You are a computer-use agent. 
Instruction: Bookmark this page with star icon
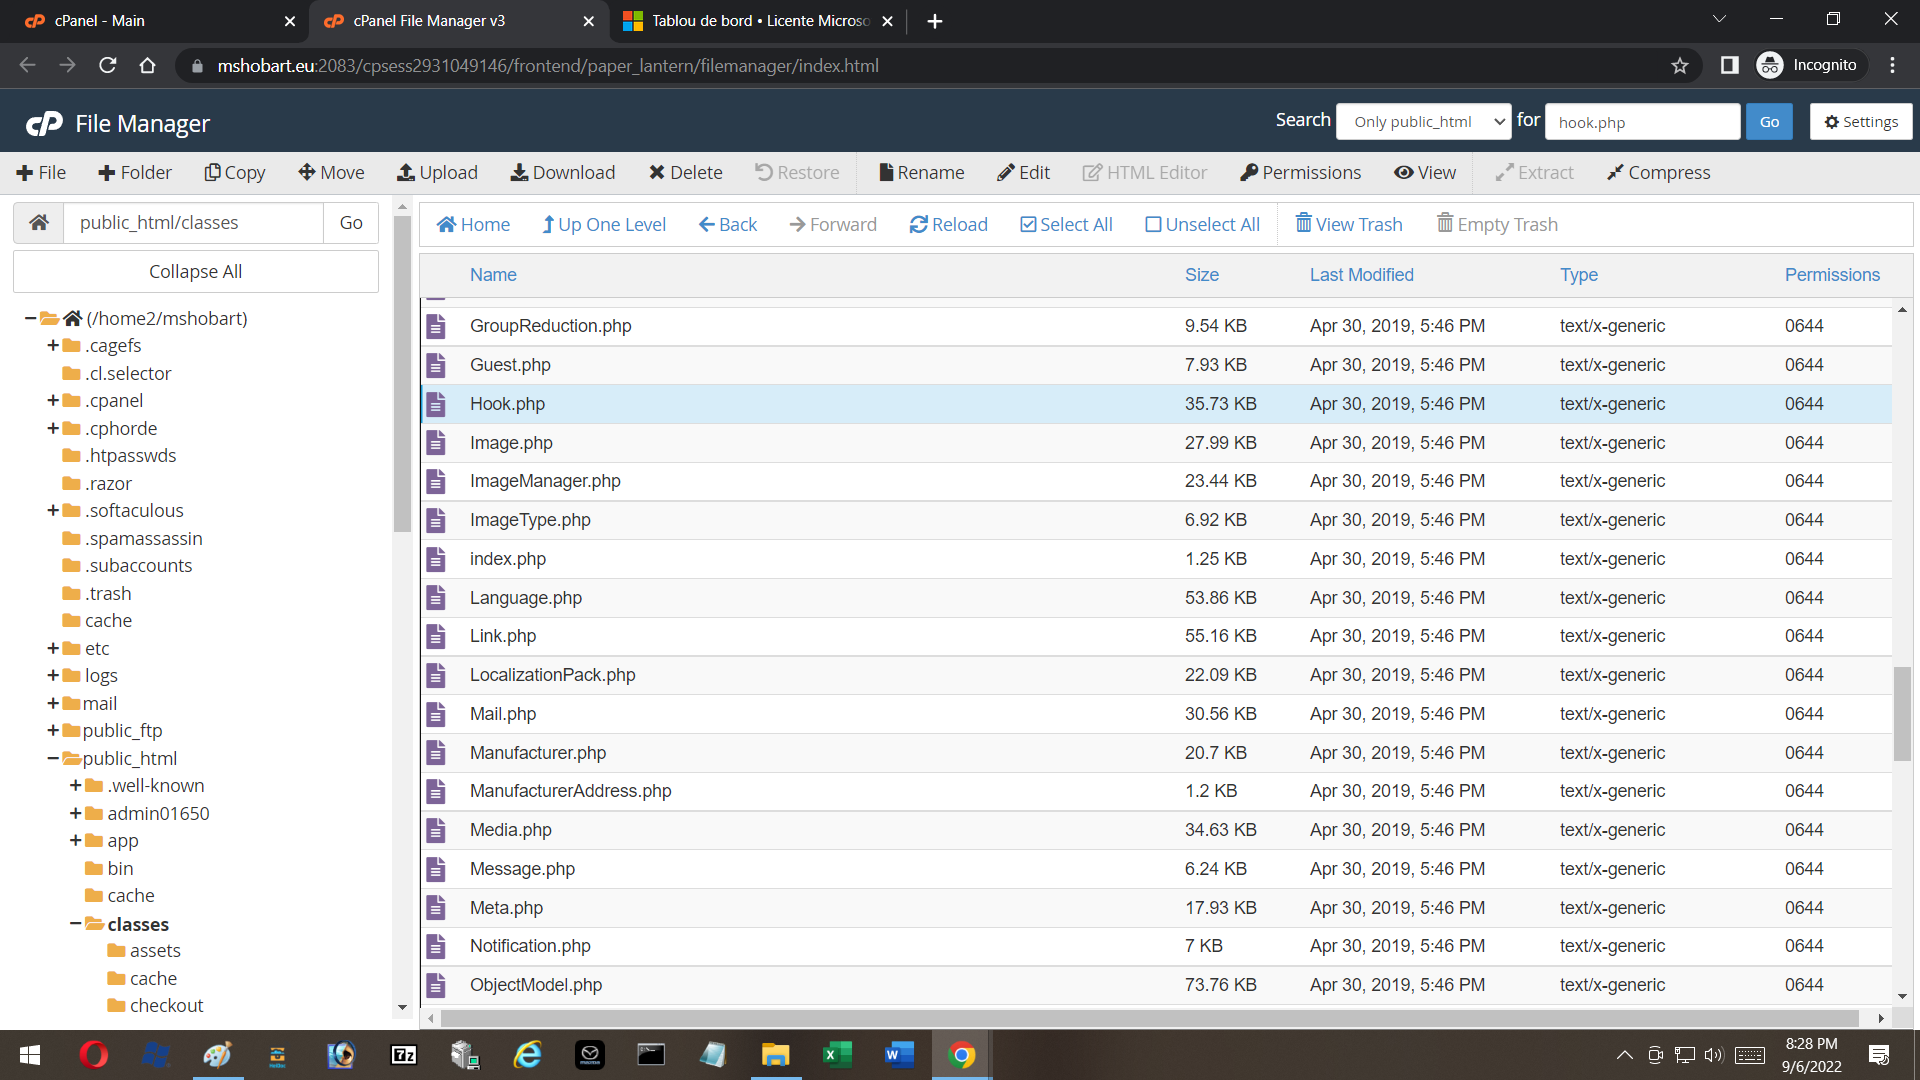point(1680,65)
